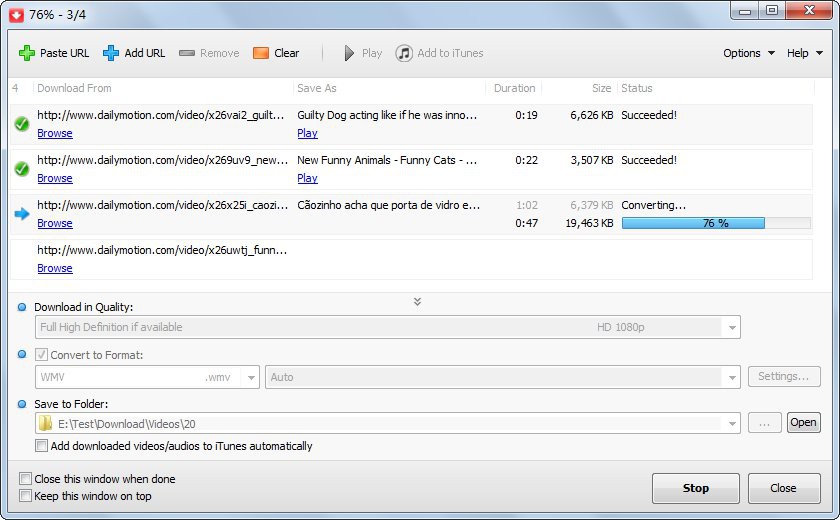Click the 76 % conversion progress bar
Viewport: 840px width, 520px height.
point(716,223)
